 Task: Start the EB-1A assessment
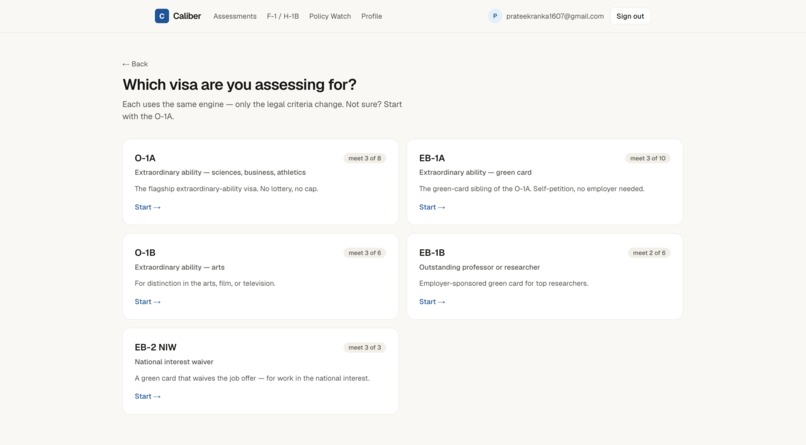click(x=432, y=207)
